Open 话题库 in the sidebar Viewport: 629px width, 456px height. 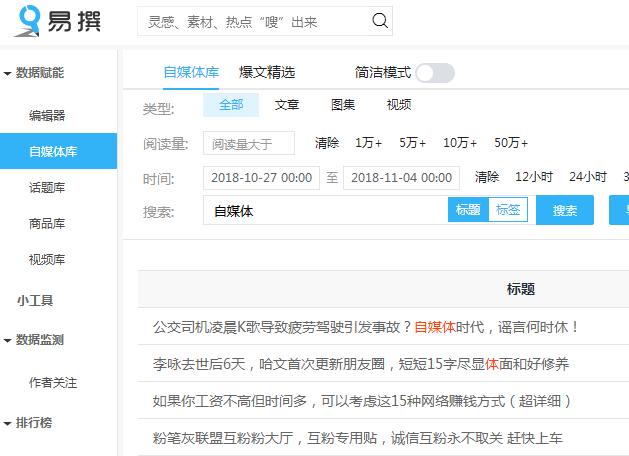point(47,187)
